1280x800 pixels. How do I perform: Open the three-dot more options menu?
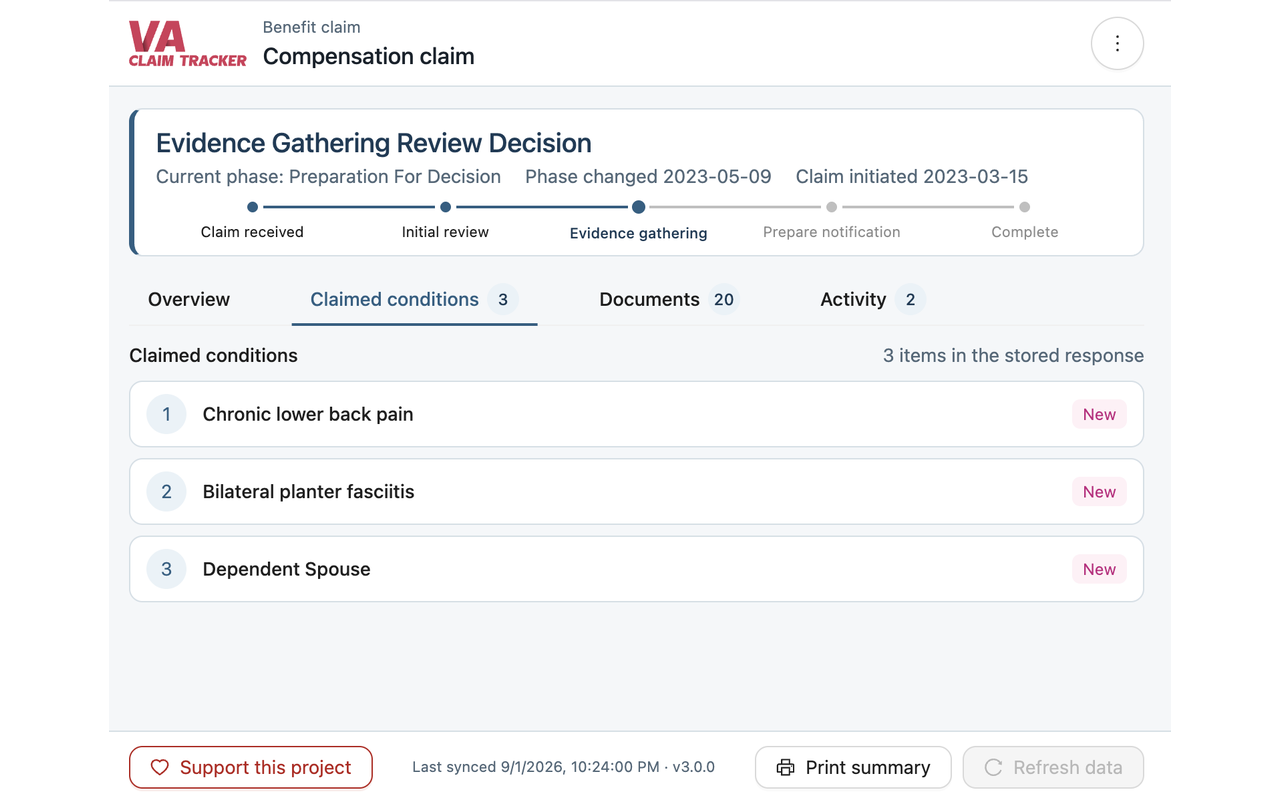pyautogui.click(x=1117, y=44)
